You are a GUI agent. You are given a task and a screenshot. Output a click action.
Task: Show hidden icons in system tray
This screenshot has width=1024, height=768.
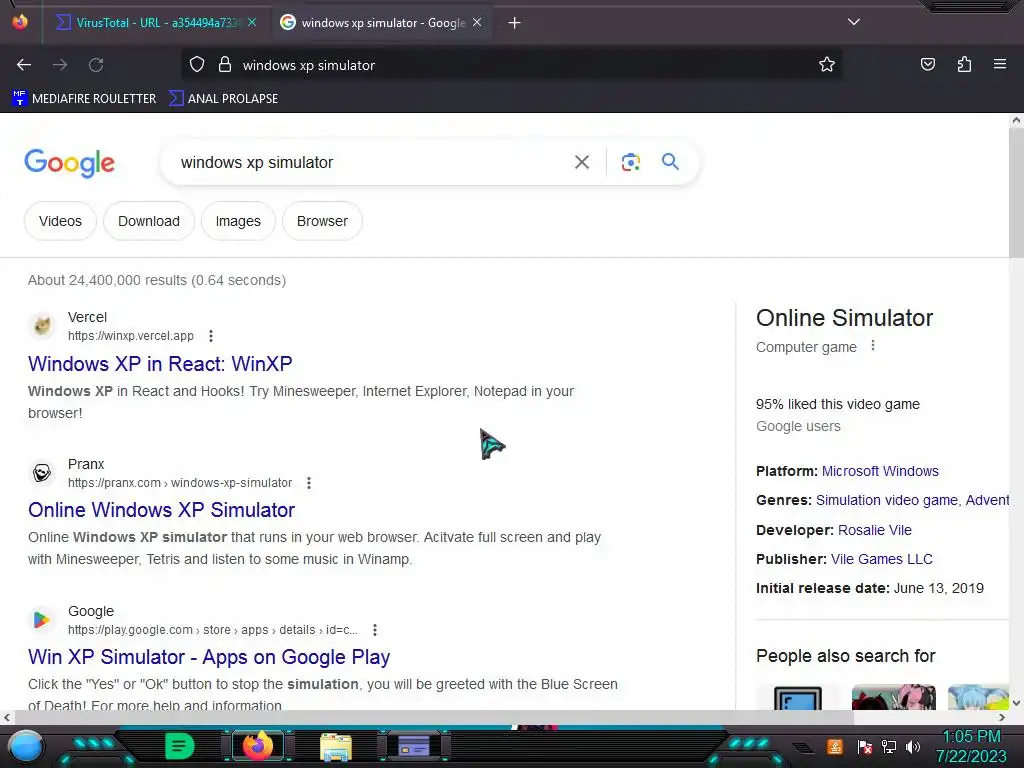point(803,747)
